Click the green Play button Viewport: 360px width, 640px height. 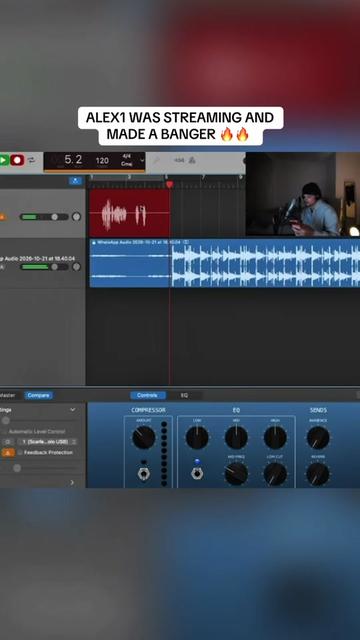(3, 160)
